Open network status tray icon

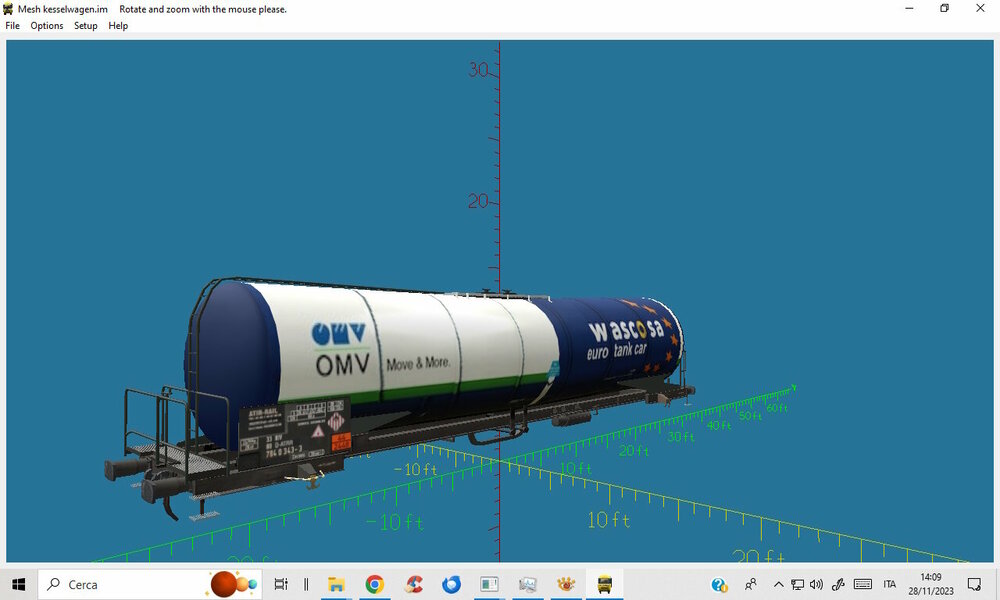[797, 584]
